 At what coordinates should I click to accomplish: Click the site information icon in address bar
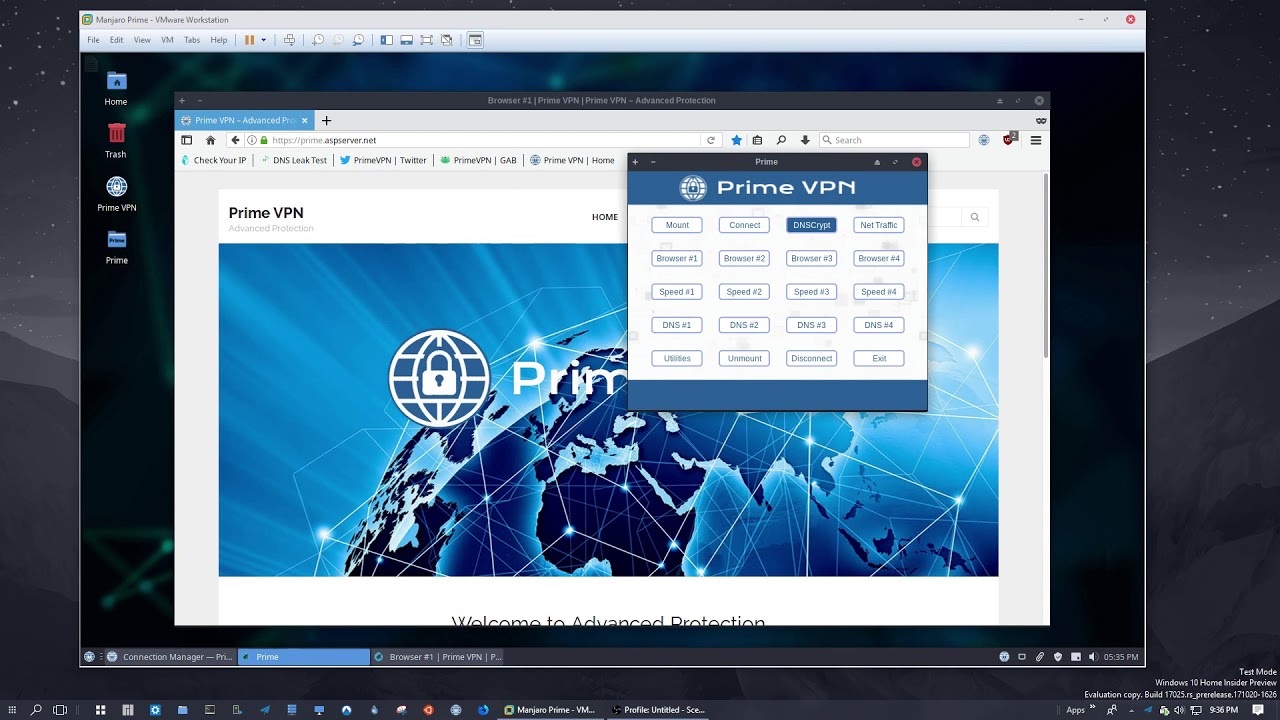(252, 140)
